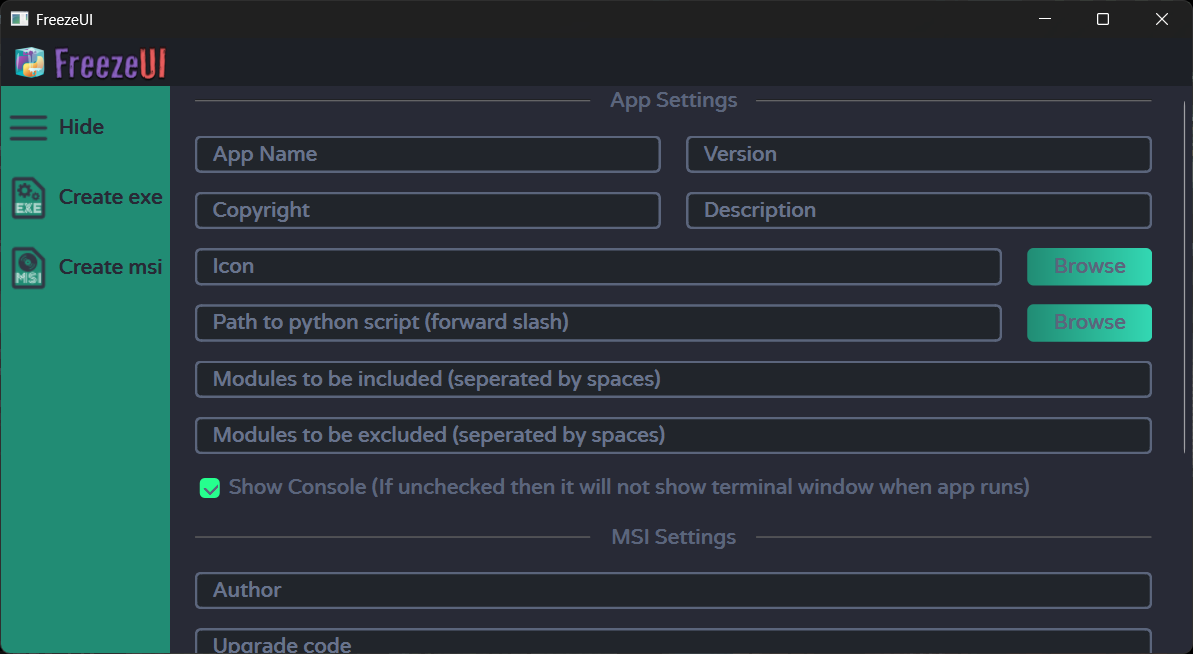Click the Create exe file icon
Viewport: 1193px width, 654px height.
28,198
